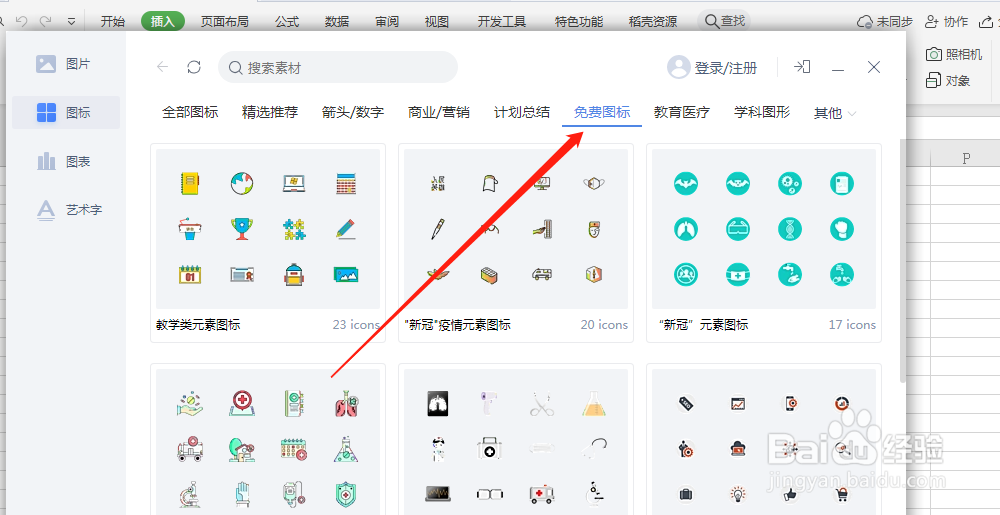Pin the panel with dock icon
The image size is (1000, 515).
coord(802,66)
